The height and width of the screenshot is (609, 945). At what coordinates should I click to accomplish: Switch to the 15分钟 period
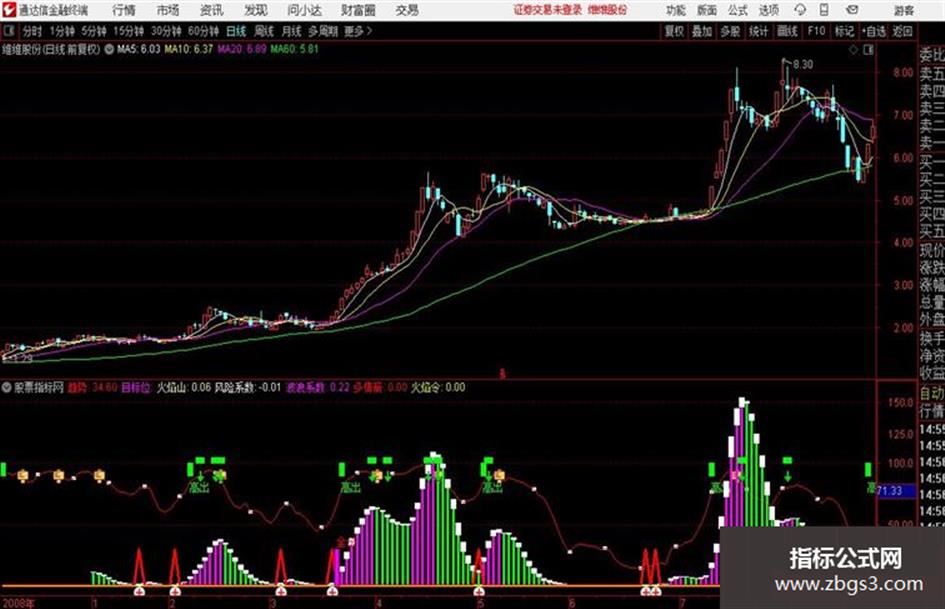(x=128, y=31)
